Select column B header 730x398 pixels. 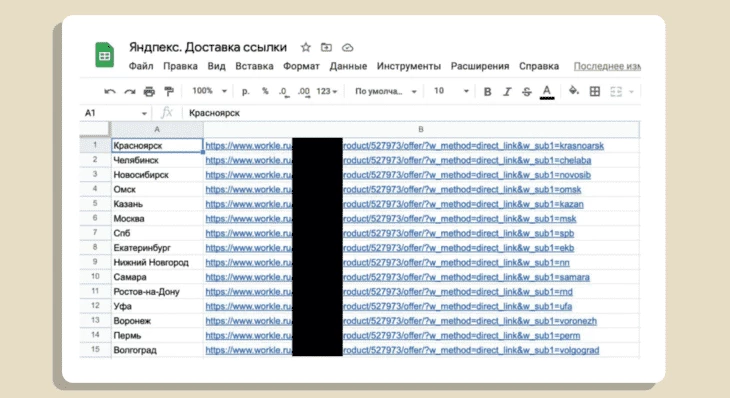pyautogui.click(x=421, y=129)
